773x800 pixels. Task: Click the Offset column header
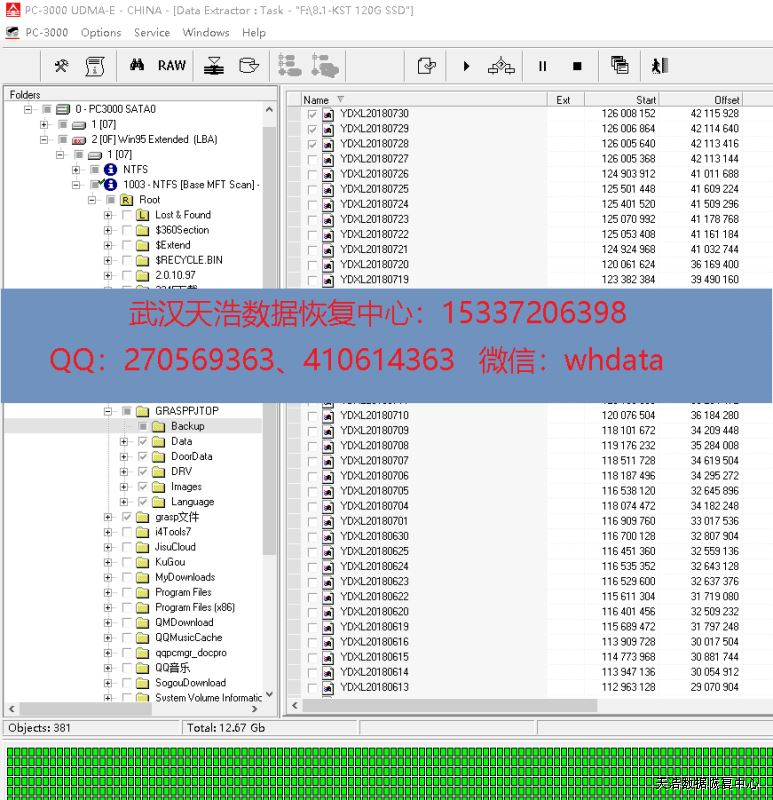[x=726, y=100]
